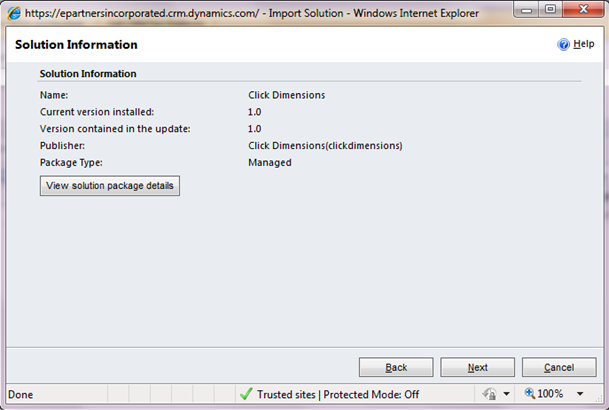This screenshot has width=609, height=410.
Task: Click the green trusted sites checkmark icon
Action: click(x=245, y=394)
